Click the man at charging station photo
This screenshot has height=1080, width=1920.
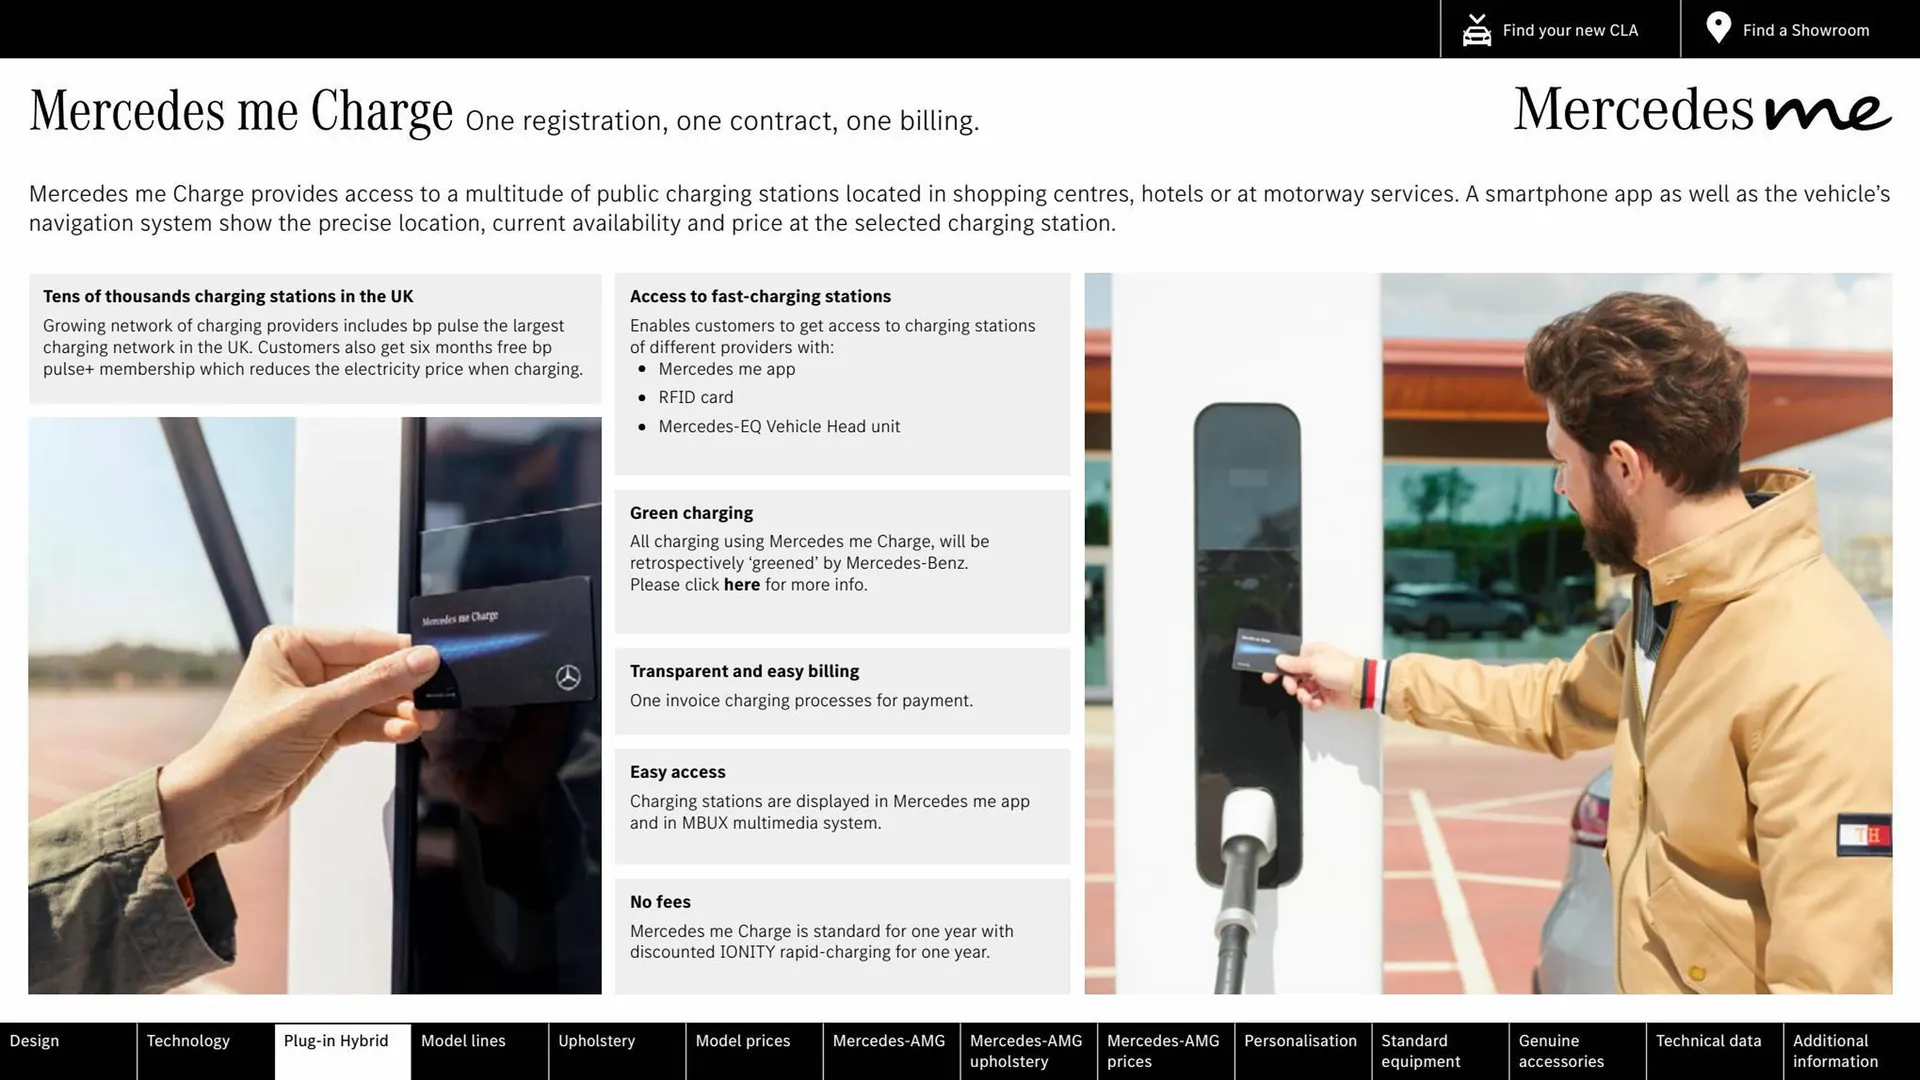click(1488, 633)
